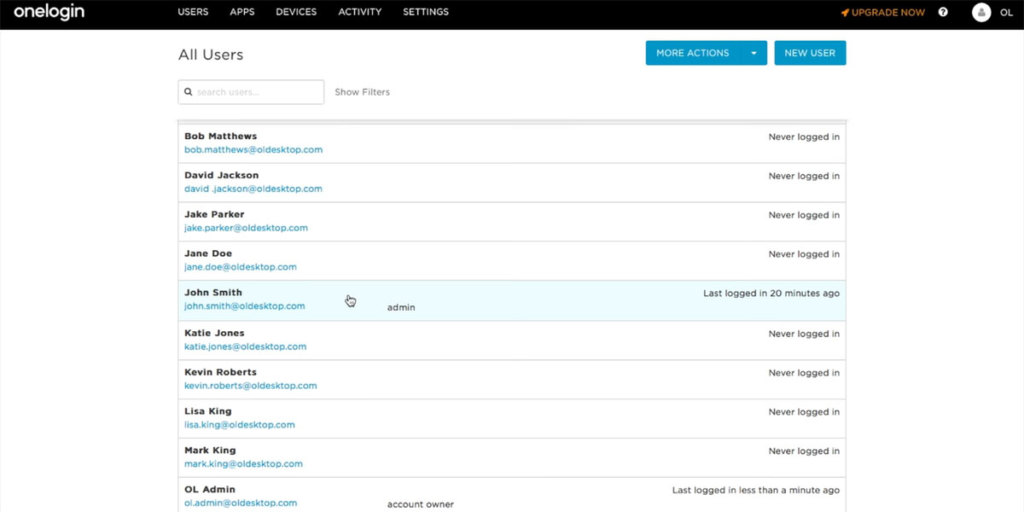Open the help question mark icon

943,13
